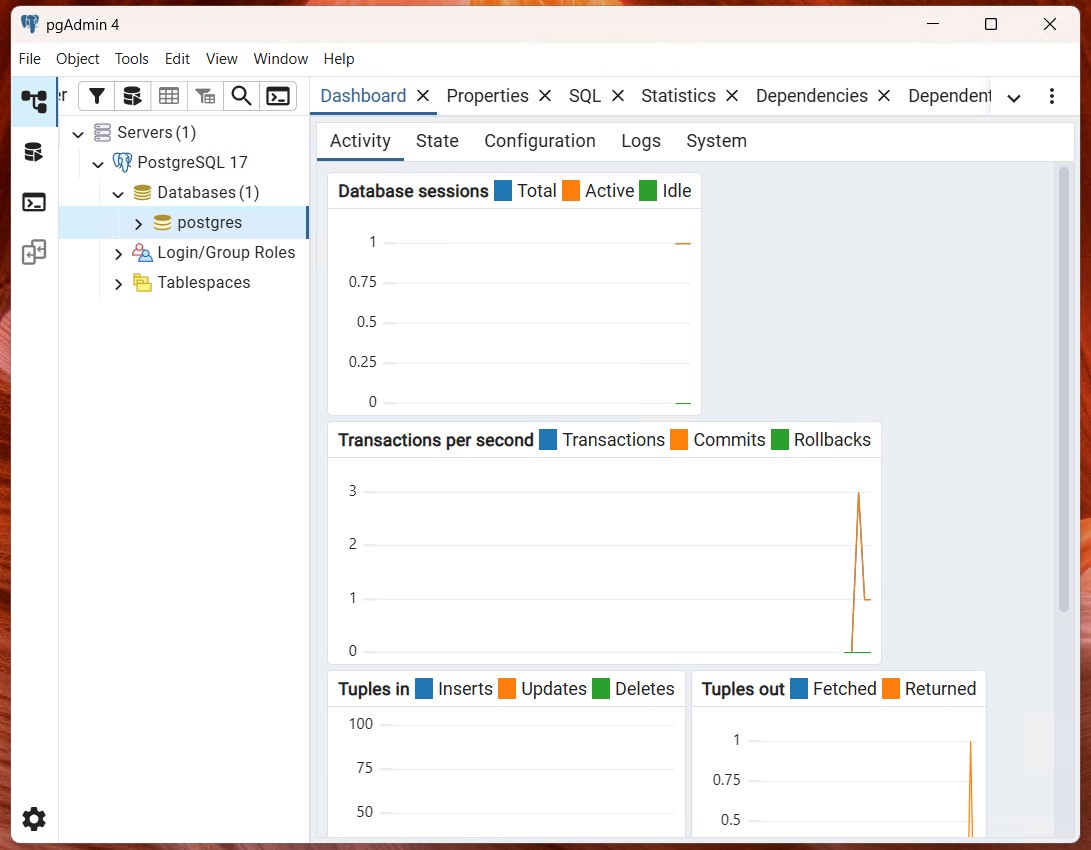The width and height of the screenshot is (1091, 850).
Task: Open the View menu
Action: click(x=221, y=59)
